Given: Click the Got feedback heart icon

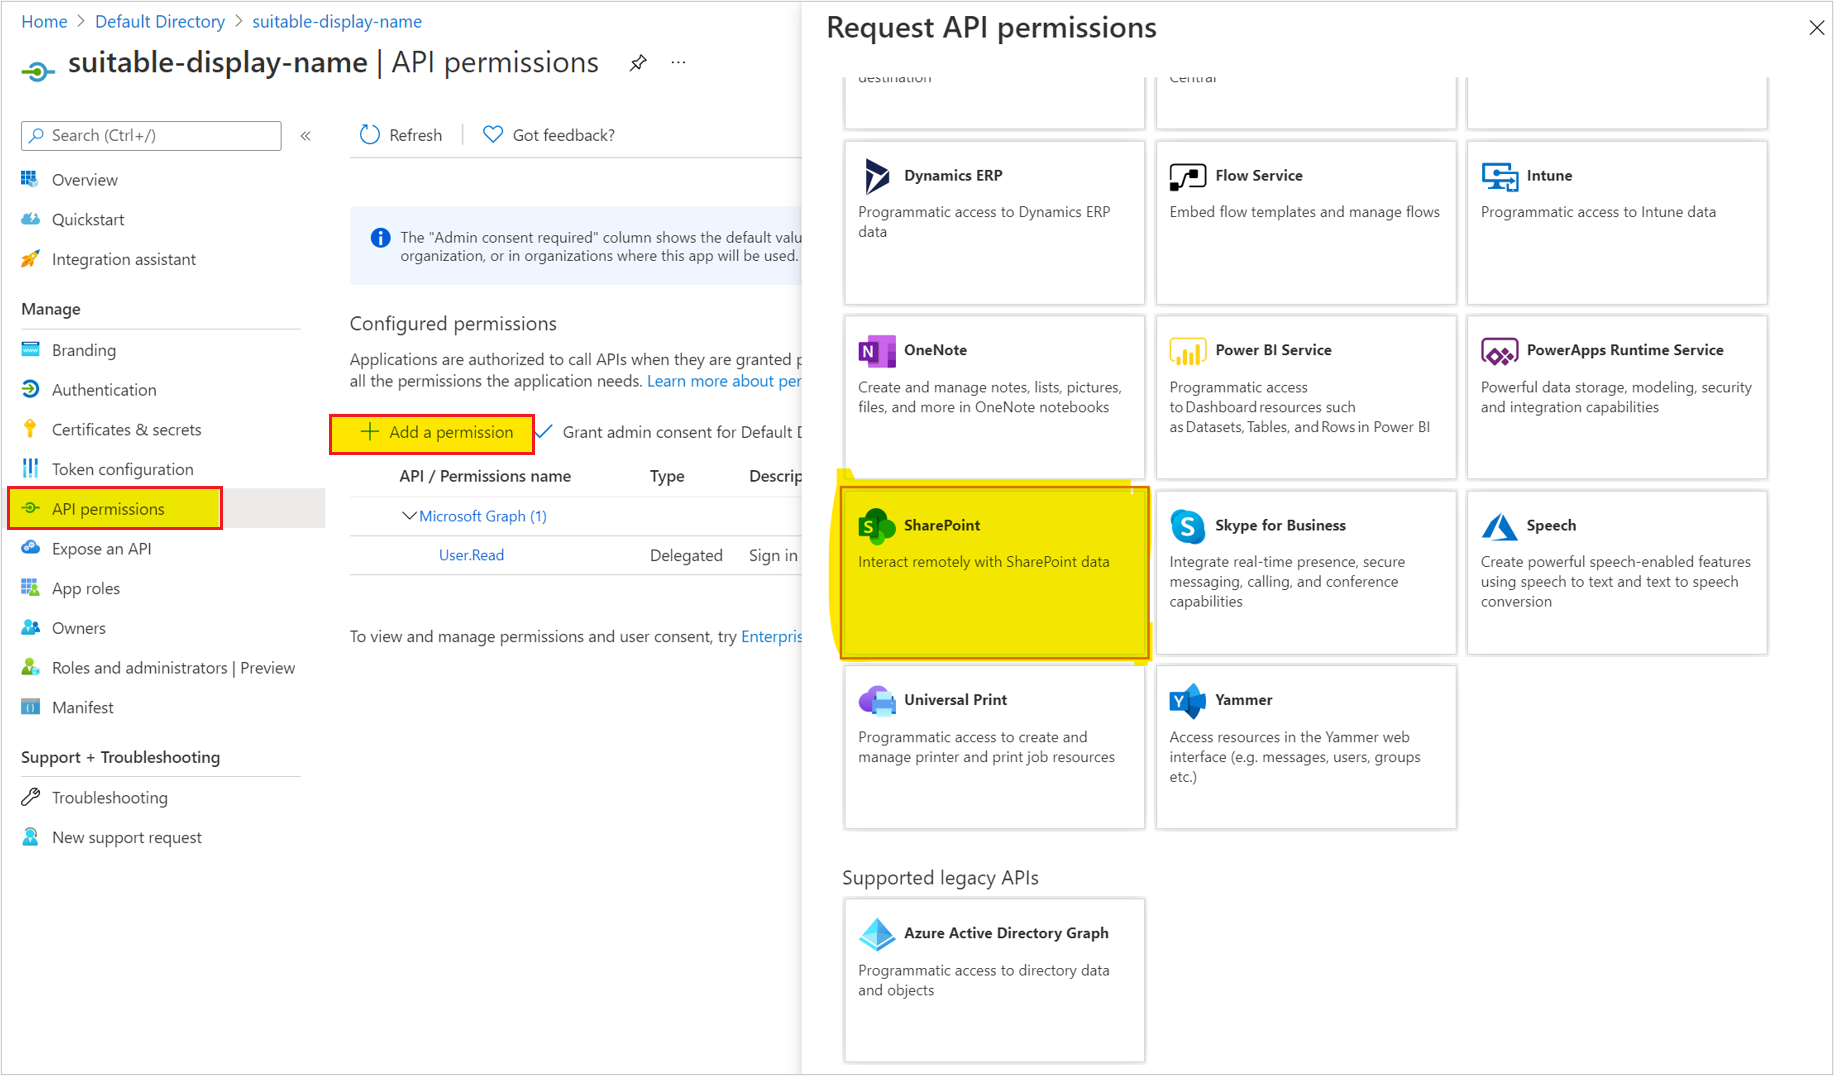Looking at the screenshot, I should tap(493, 135).
